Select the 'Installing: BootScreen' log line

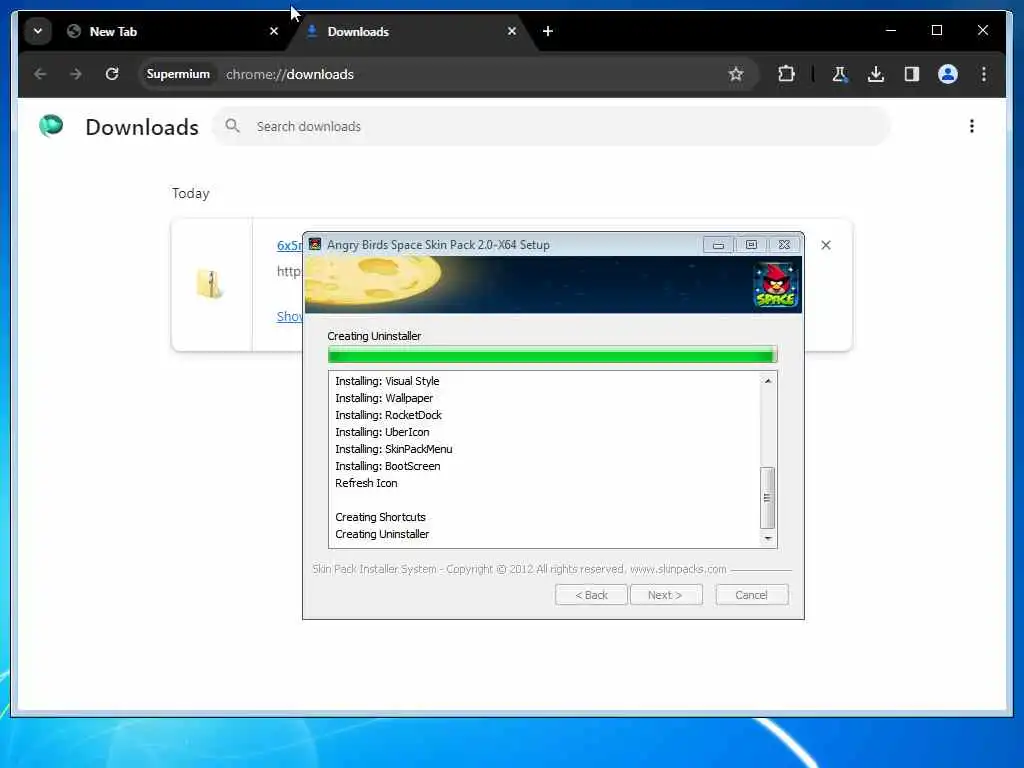point(387,466)
